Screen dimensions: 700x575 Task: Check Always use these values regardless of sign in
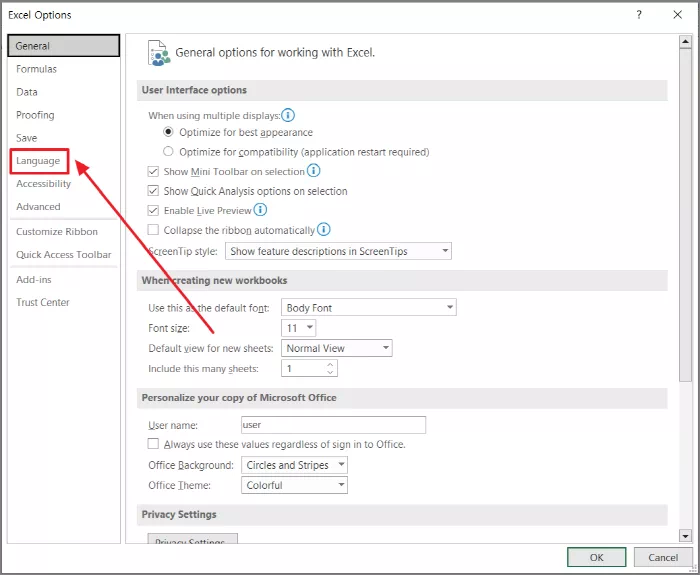click(x=153, y=444)
